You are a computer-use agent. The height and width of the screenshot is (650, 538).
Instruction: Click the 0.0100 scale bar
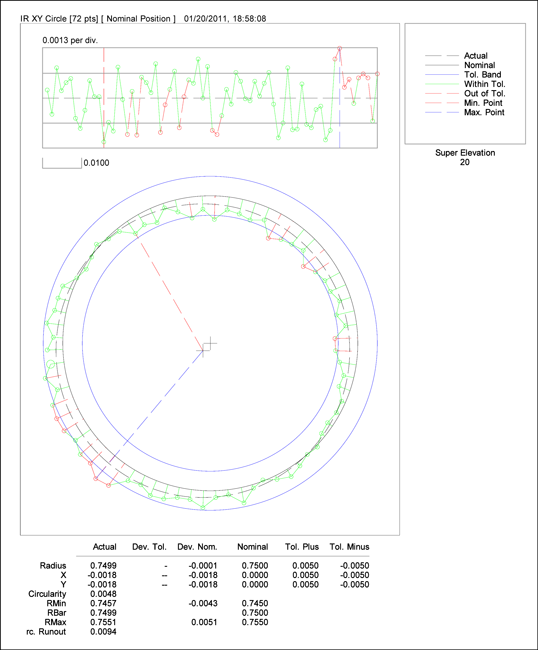(62, 163)
